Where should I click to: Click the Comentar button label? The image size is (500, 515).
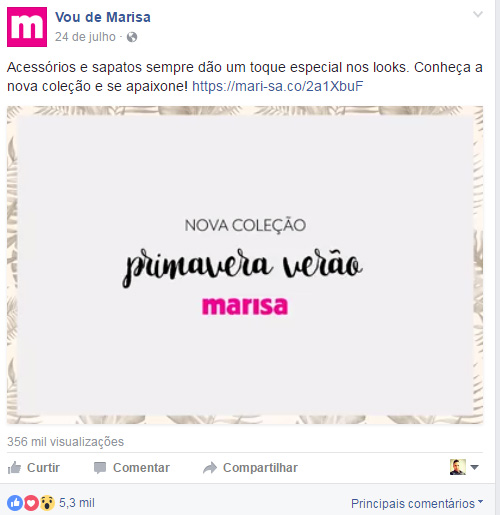point(141,468)
